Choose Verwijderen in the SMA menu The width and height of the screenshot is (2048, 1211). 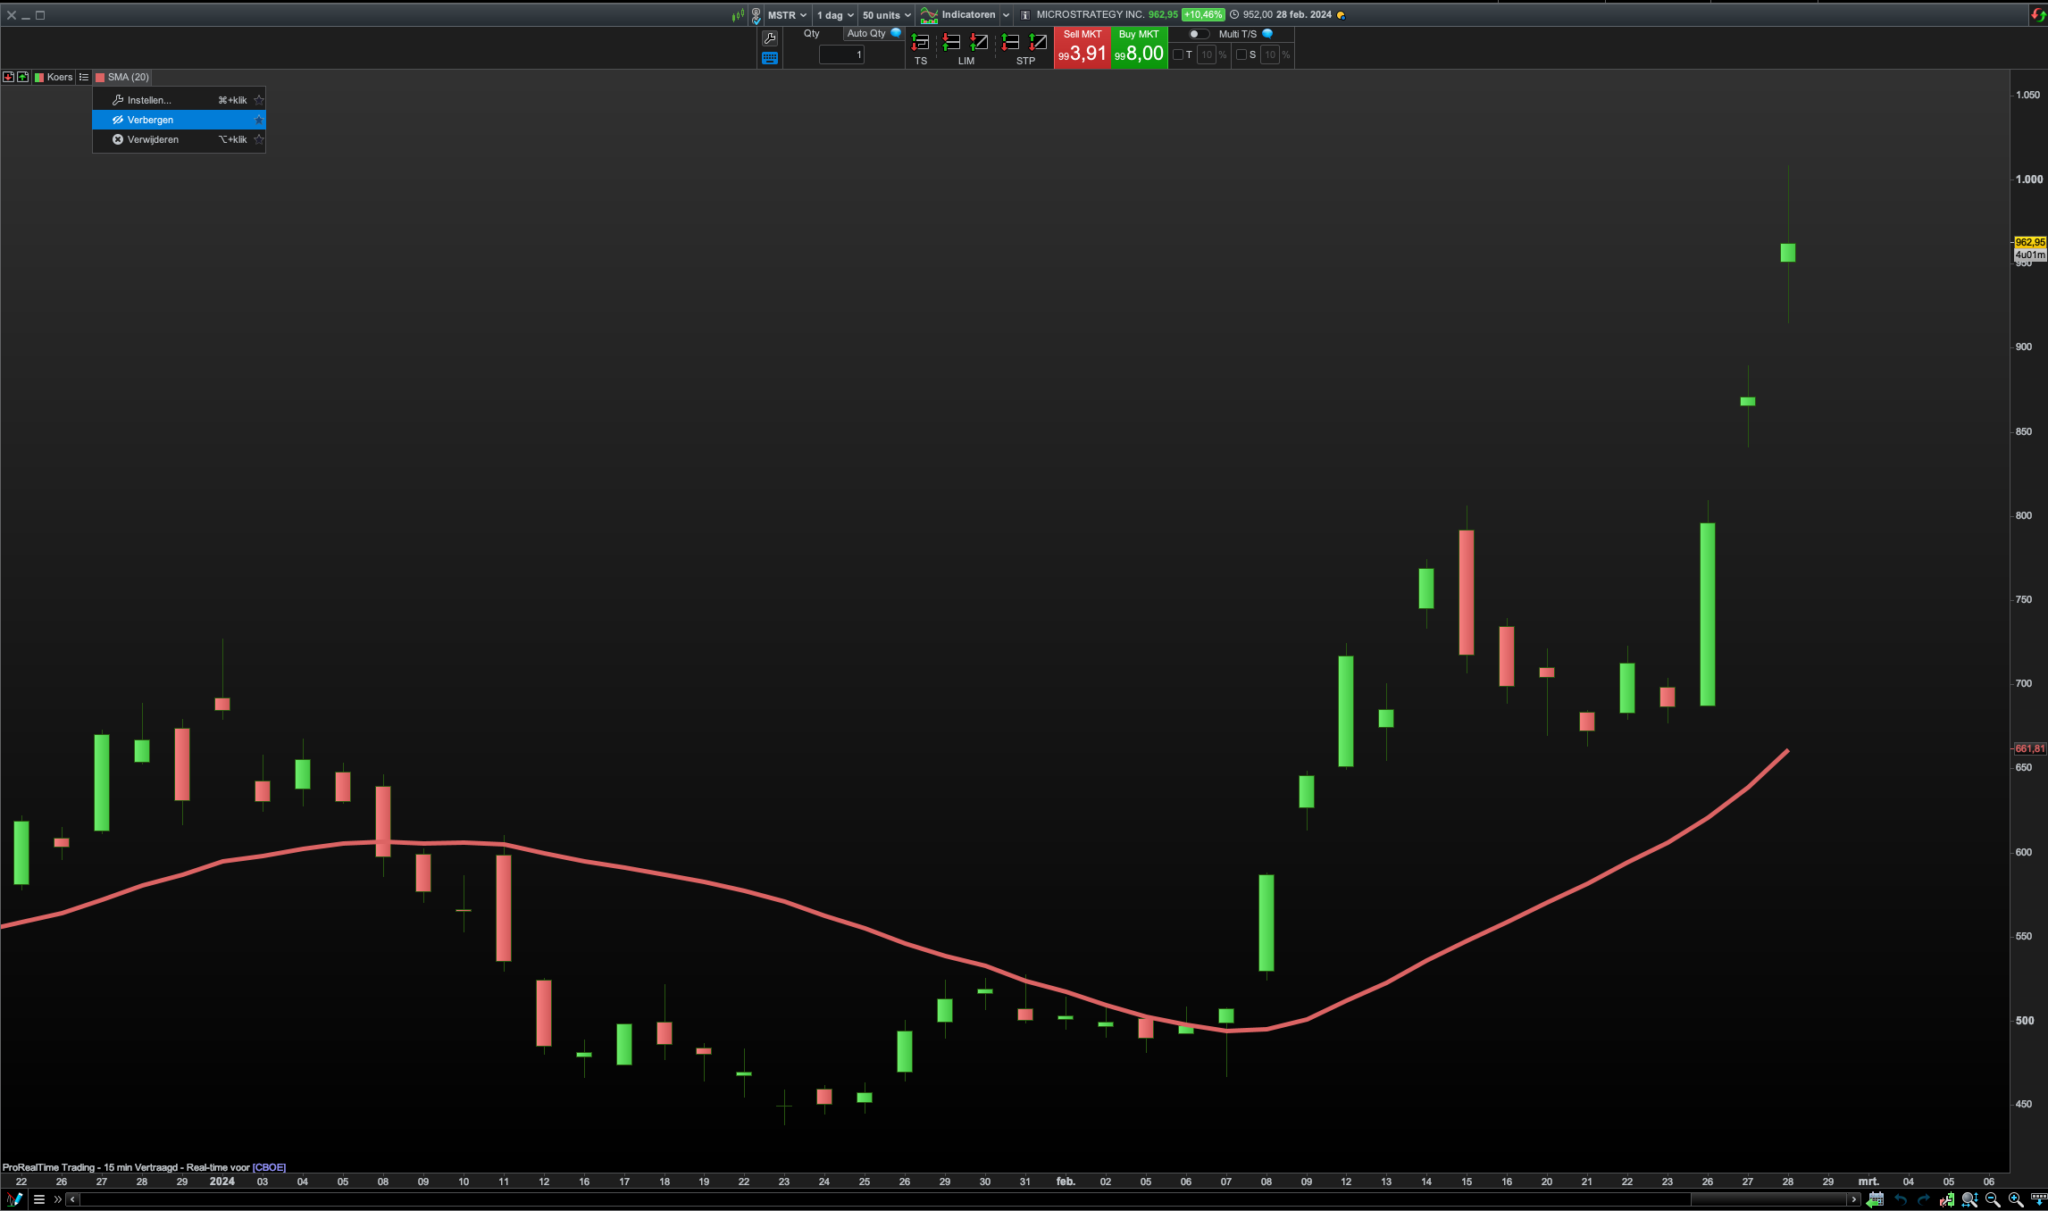153,140
